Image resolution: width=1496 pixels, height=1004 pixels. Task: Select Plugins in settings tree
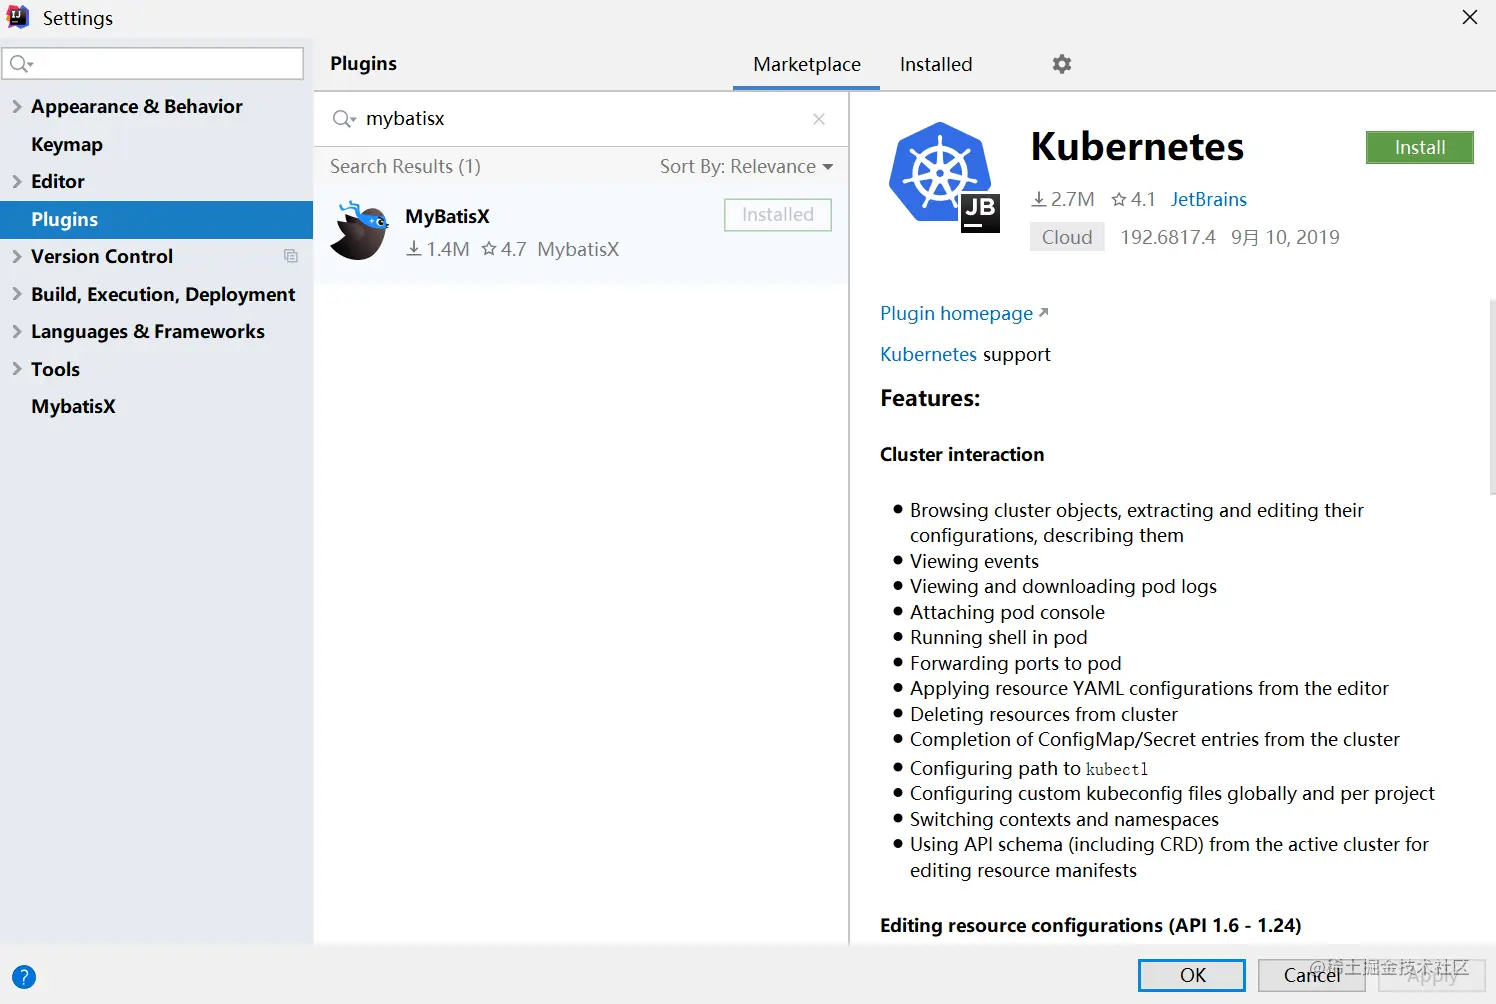(156, 219)
